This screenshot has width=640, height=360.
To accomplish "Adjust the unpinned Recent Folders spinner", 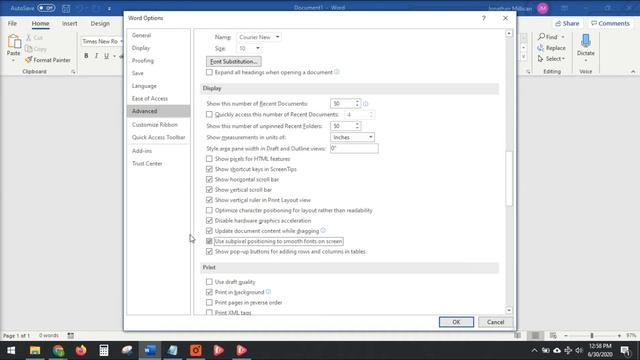I will coord(357,126).
